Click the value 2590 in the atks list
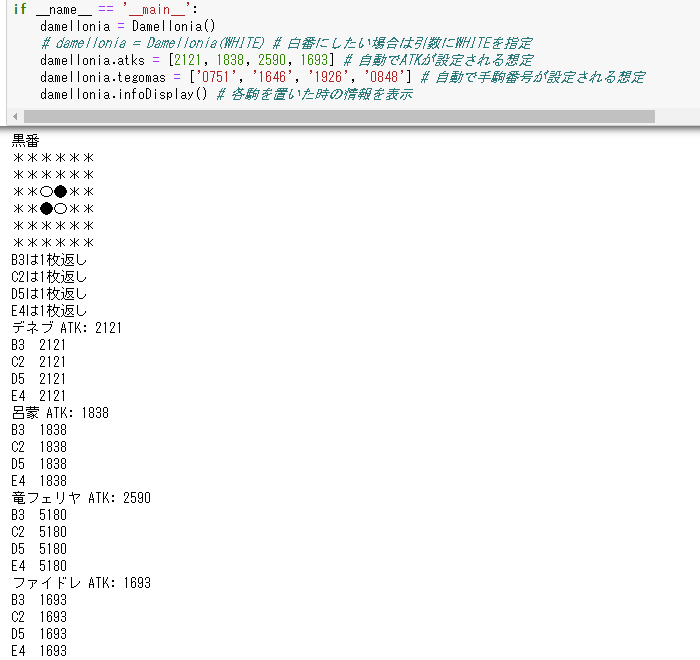 (272, 60)
